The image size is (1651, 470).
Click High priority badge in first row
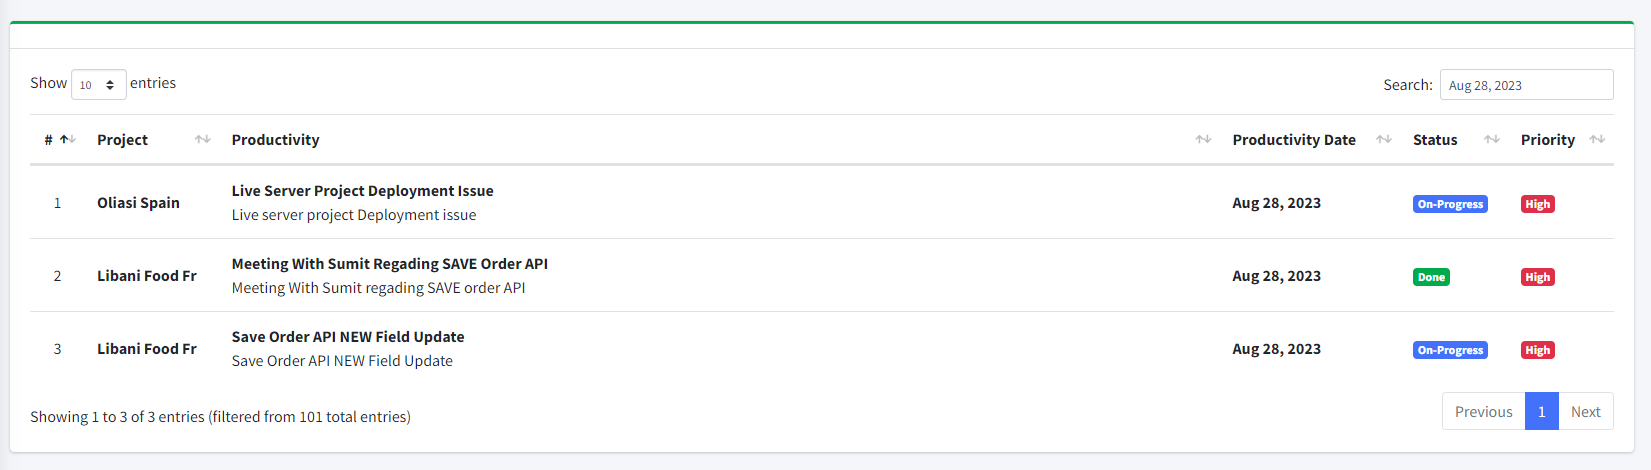click(x=1537, y=204)
